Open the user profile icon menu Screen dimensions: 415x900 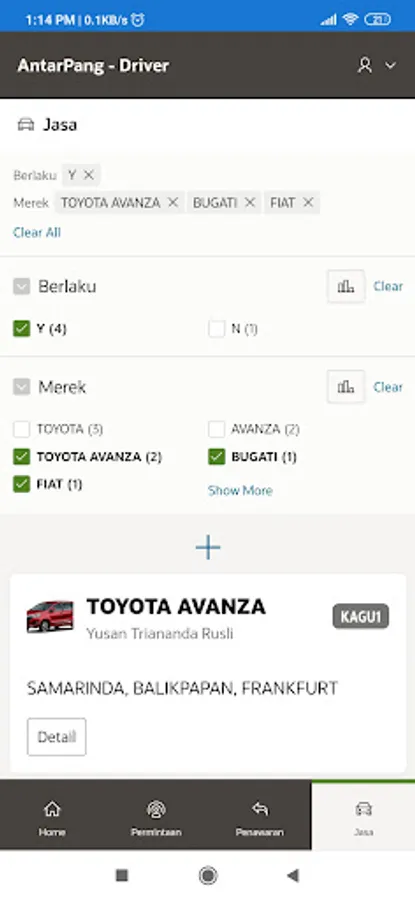(x=365, y=65)
